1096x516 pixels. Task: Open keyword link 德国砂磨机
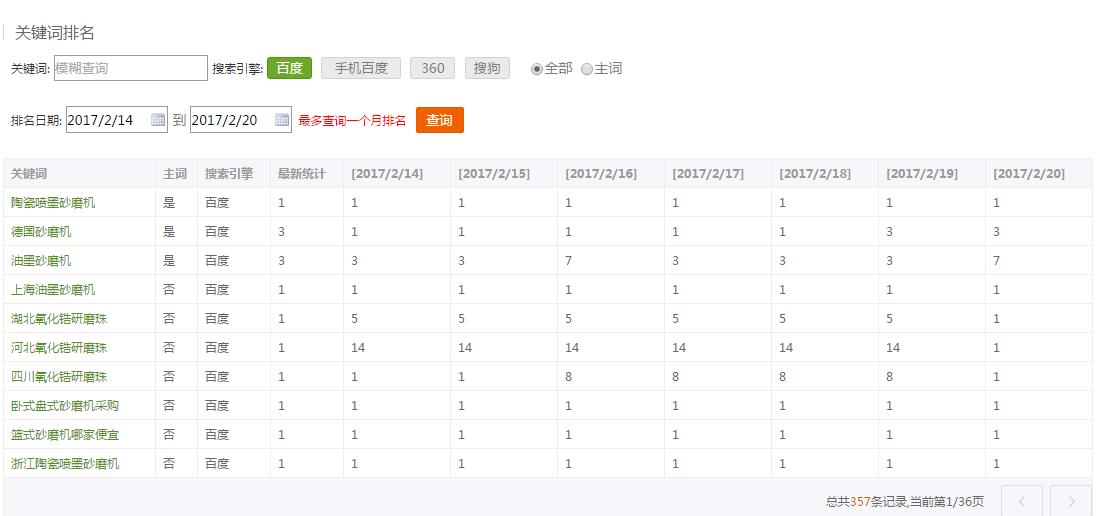pos(41,232)
